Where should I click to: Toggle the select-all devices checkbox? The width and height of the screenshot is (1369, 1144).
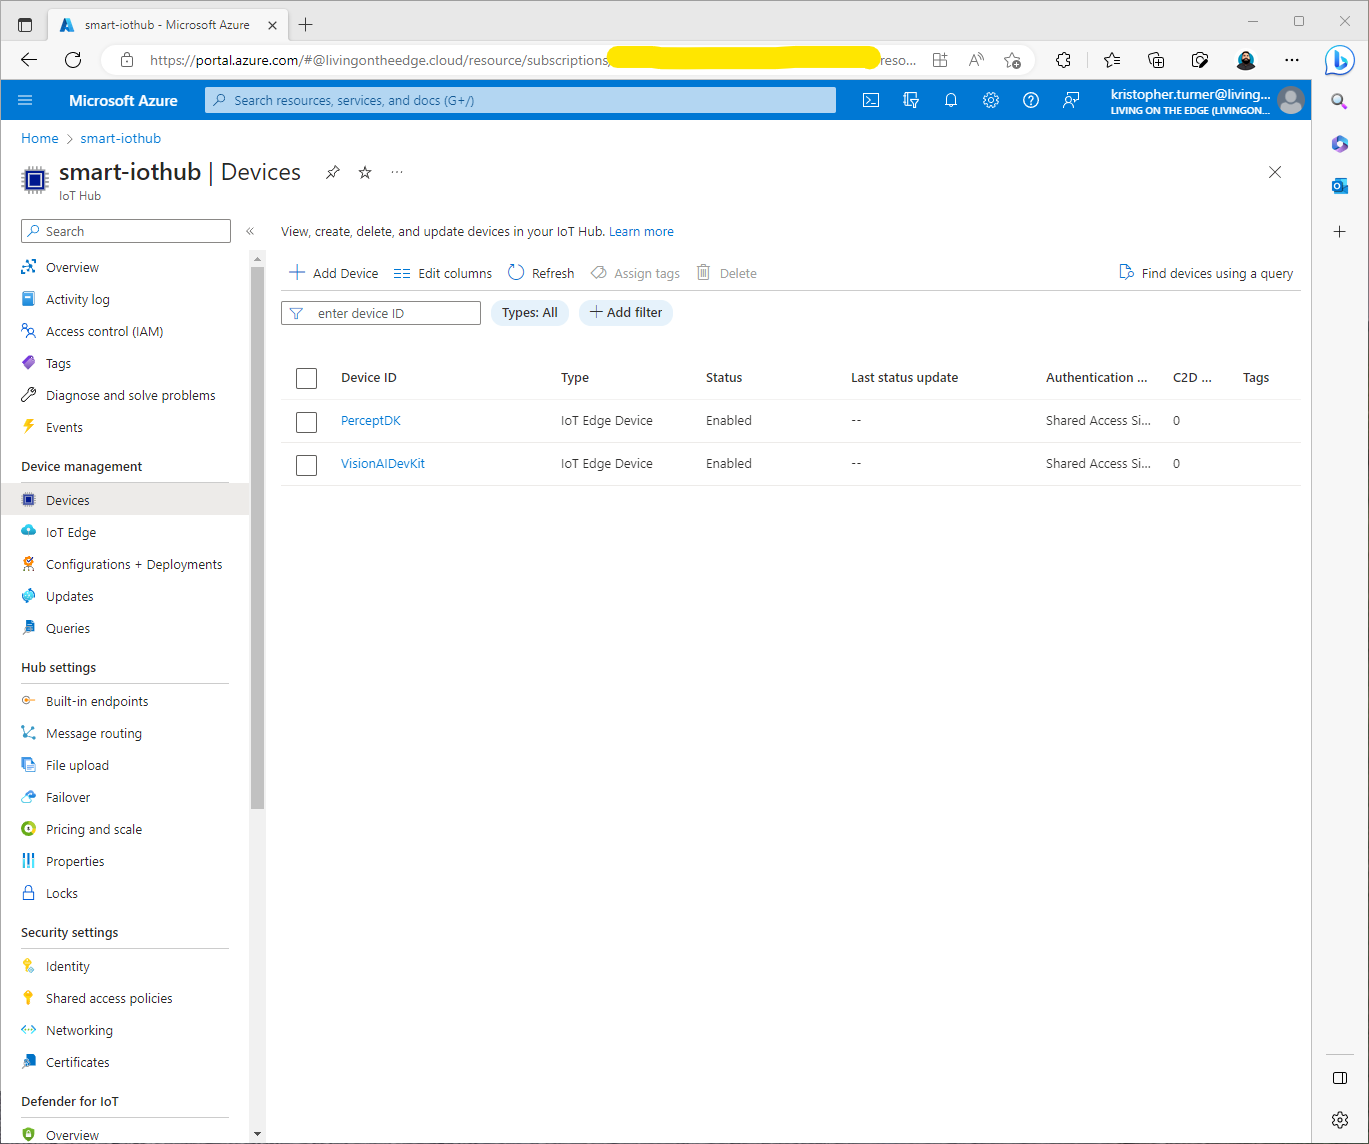[307, 378]
